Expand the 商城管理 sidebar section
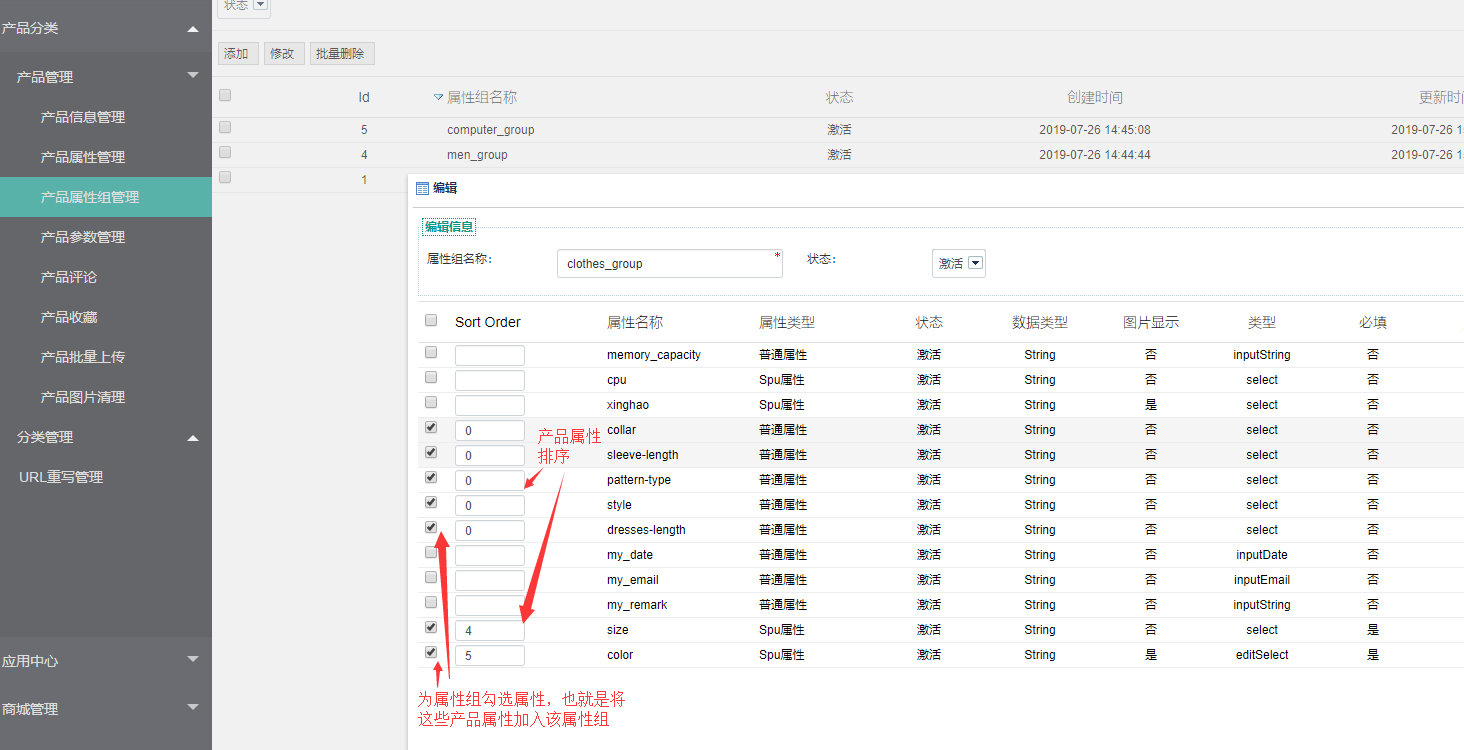The width and height of the screenshot is (1464, 750). 193,708
